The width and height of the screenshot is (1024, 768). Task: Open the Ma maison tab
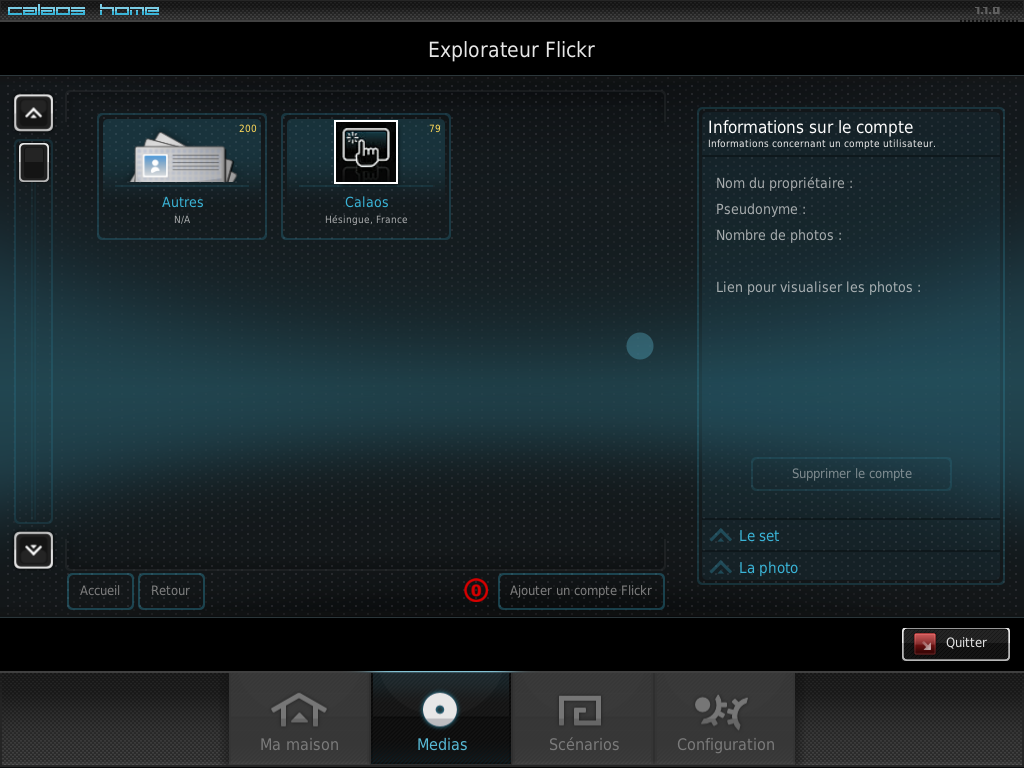(x=300, y=719)
